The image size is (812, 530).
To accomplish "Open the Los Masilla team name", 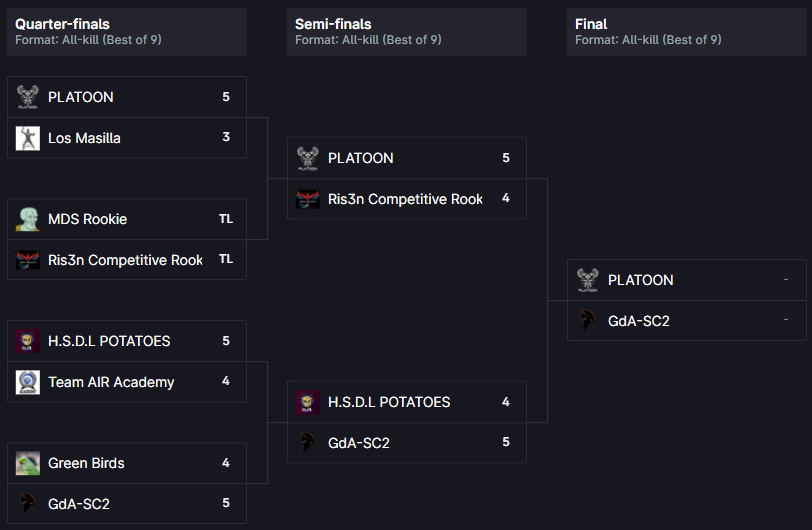I will (84, 138).
